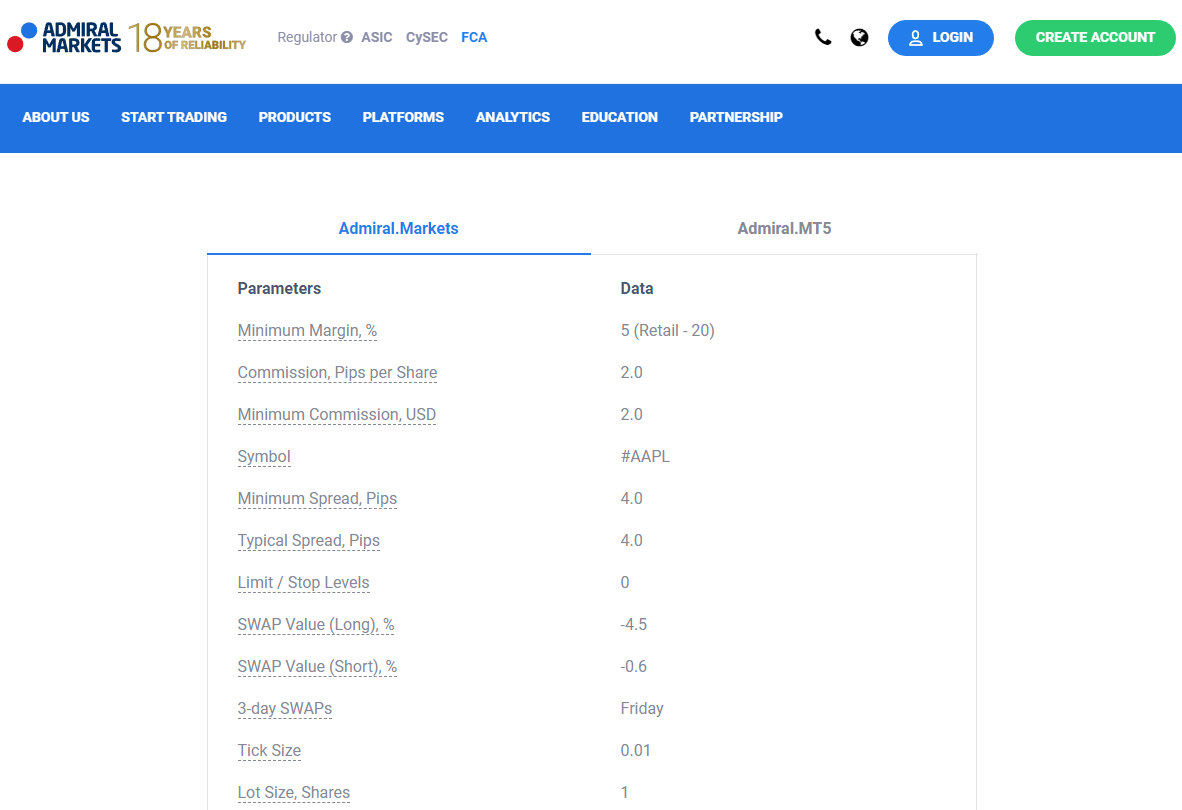Select the ASIC regulator option
This screenshot has height=810, width=1182.
click(x=377, y=38)
